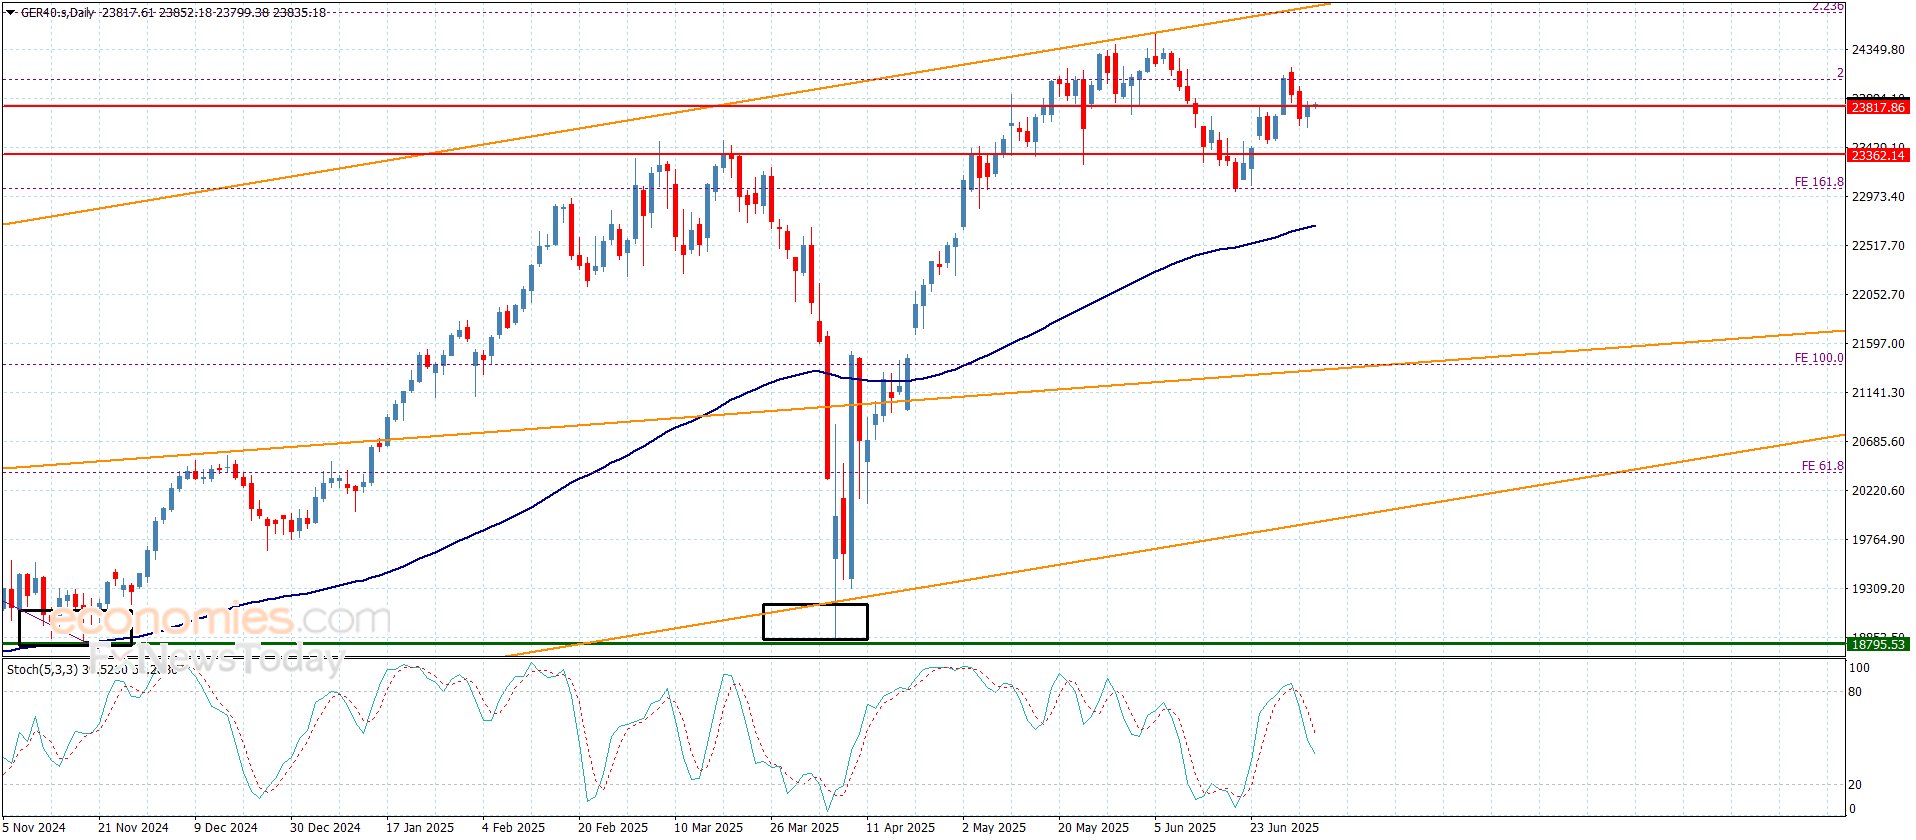The width and height of the screenshot is (1916, 840).
Task: Click the 17 Jan 2025 date label
Action: [420, 827]
